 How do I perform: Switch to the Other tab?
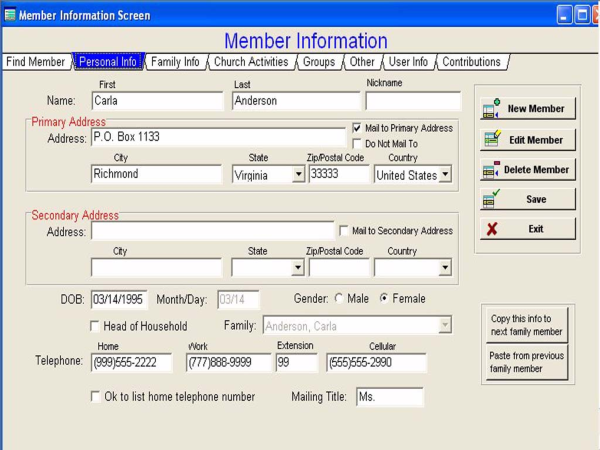pyautogui.click(x=362, y=62)
